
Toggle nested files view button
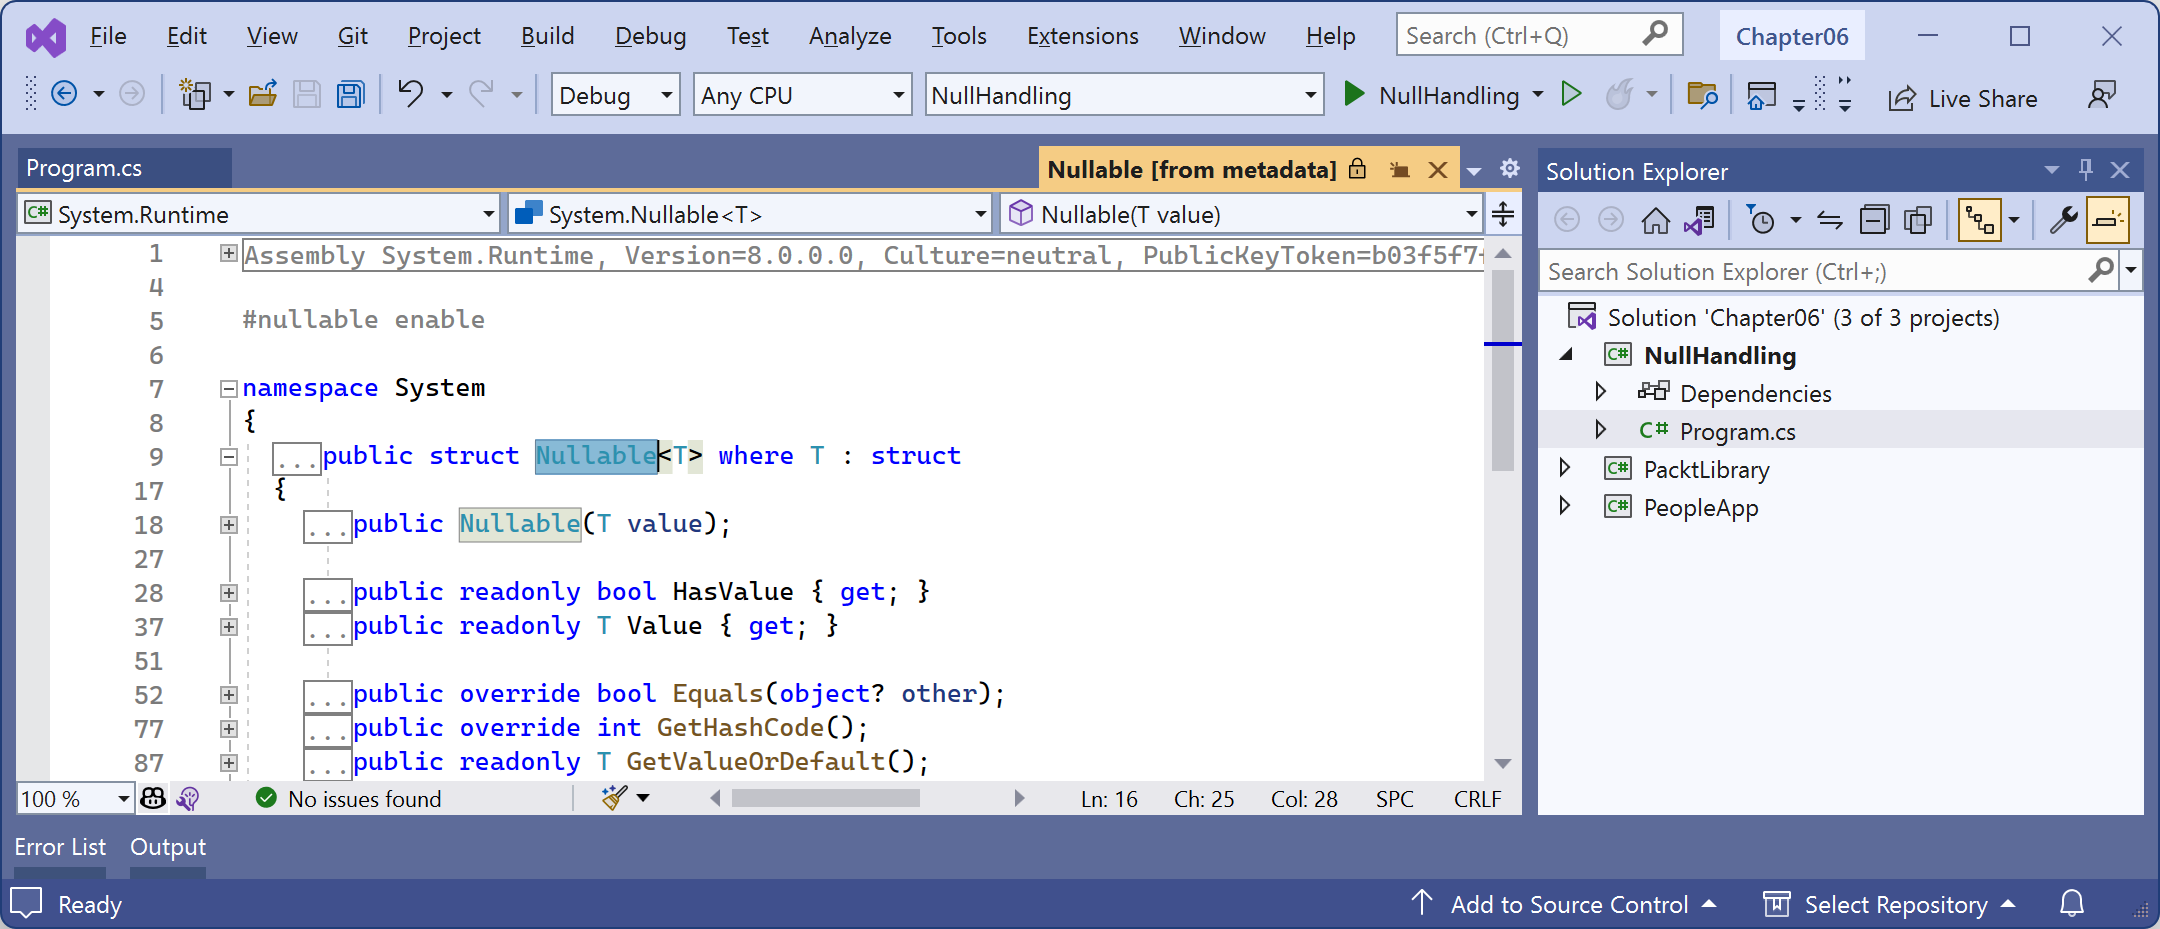(1980, 220)
